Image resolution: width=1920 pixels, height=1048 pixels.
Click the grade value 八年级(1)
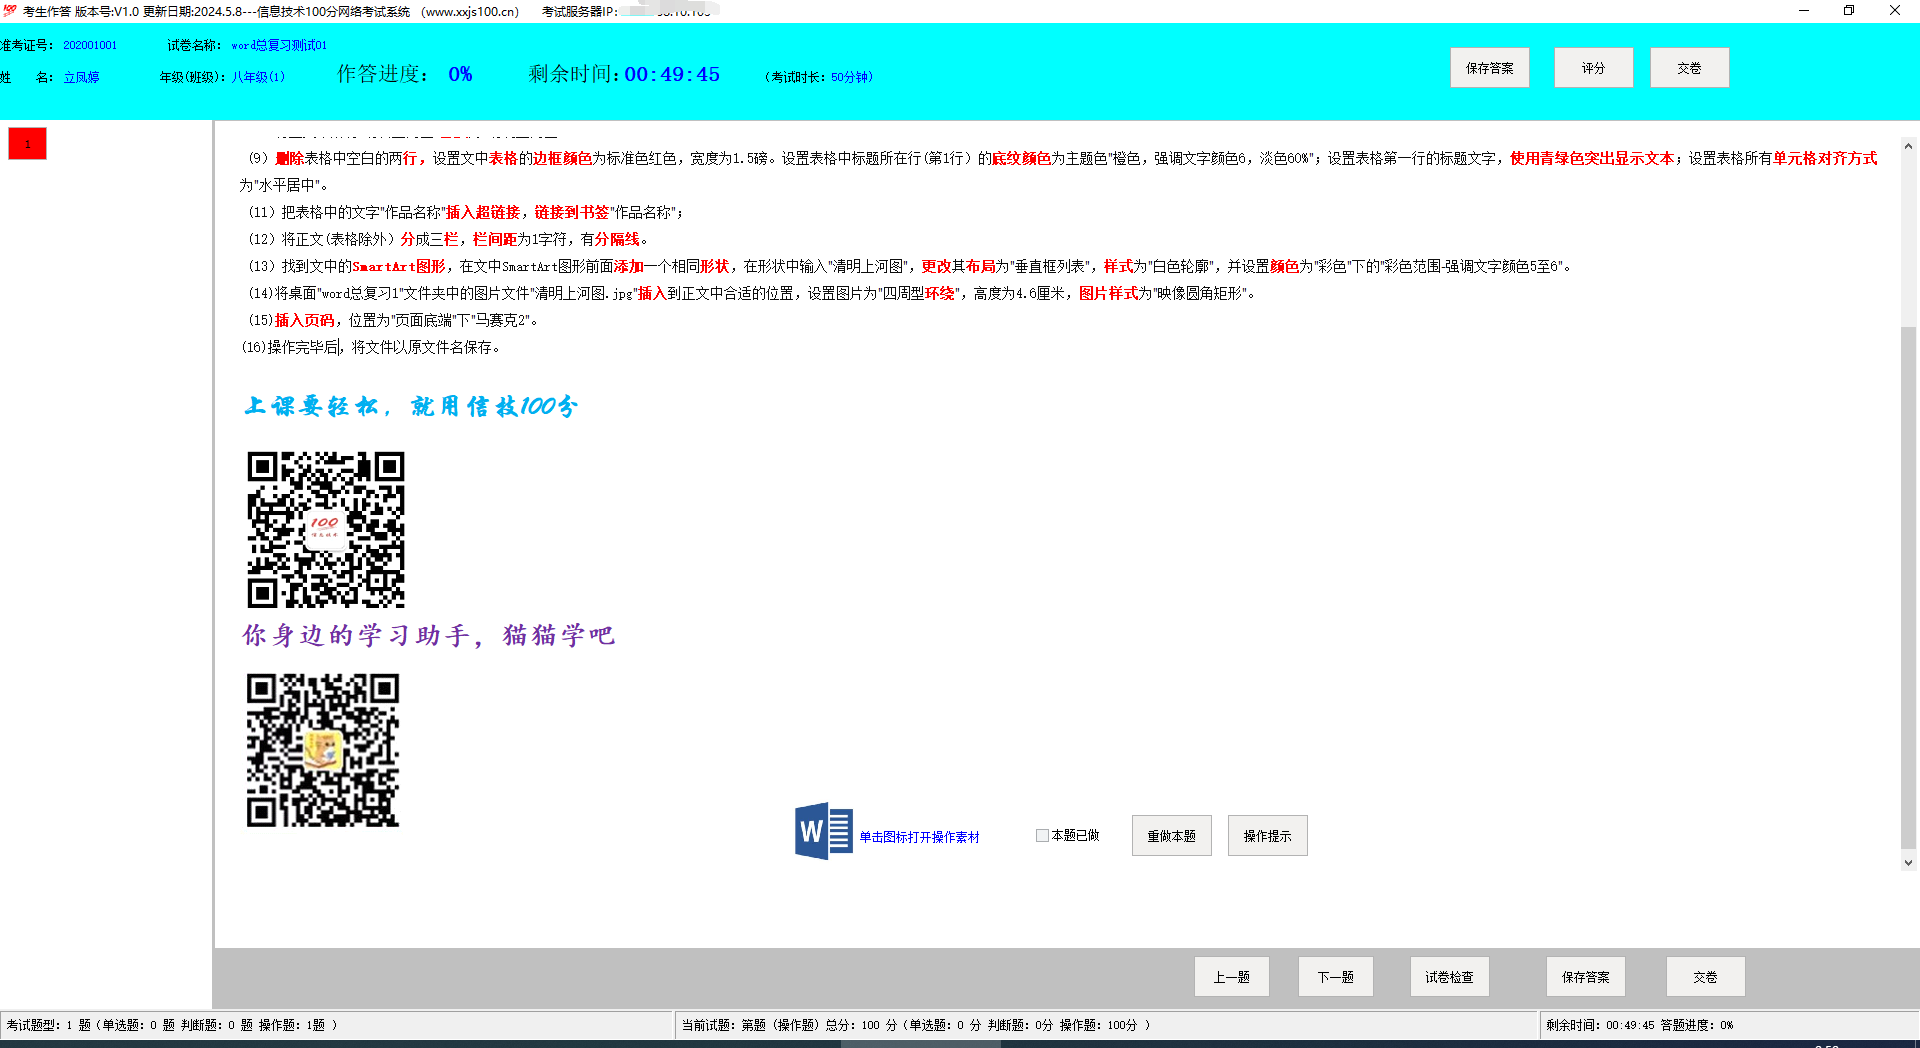[x=258, y=77]
